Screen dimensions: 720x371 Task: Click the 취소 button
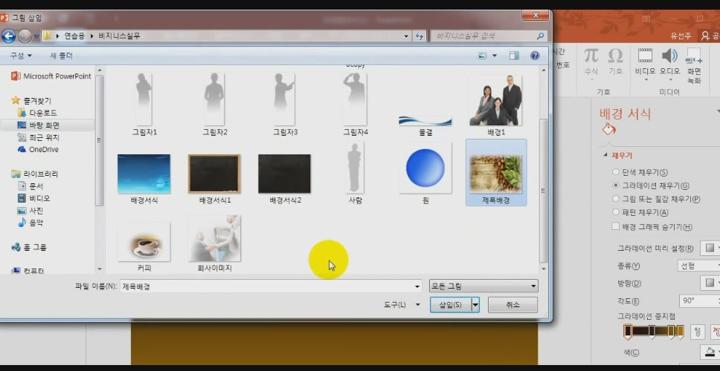[x=512, y=304]
